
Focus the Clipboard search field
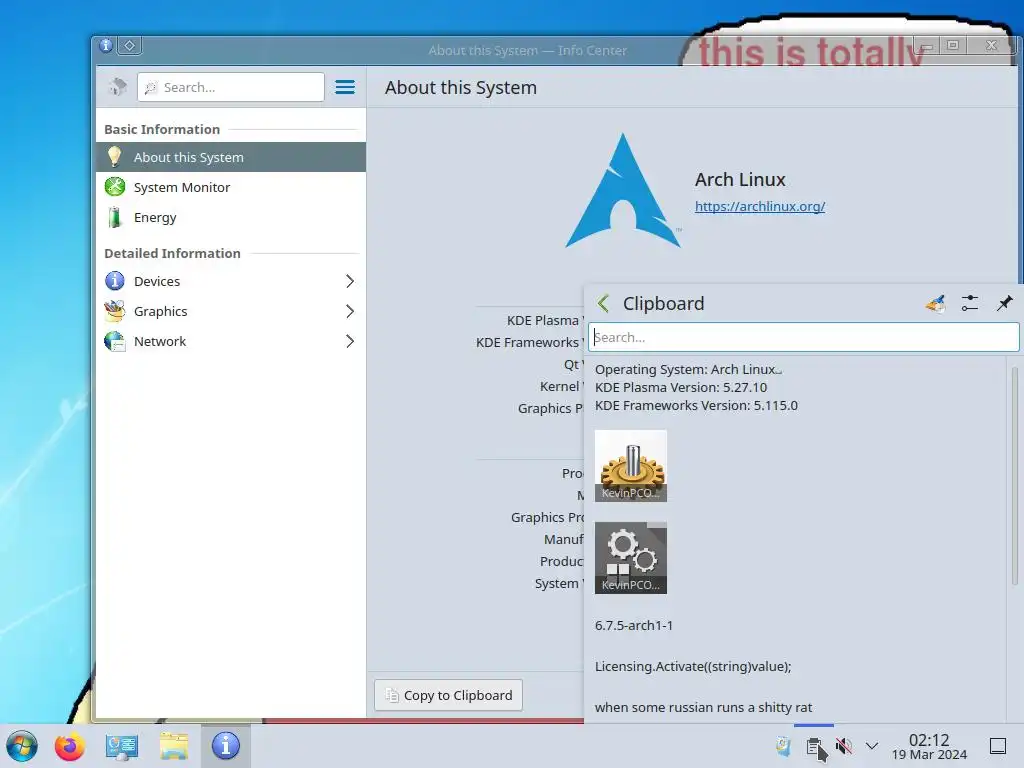(803, 338)
